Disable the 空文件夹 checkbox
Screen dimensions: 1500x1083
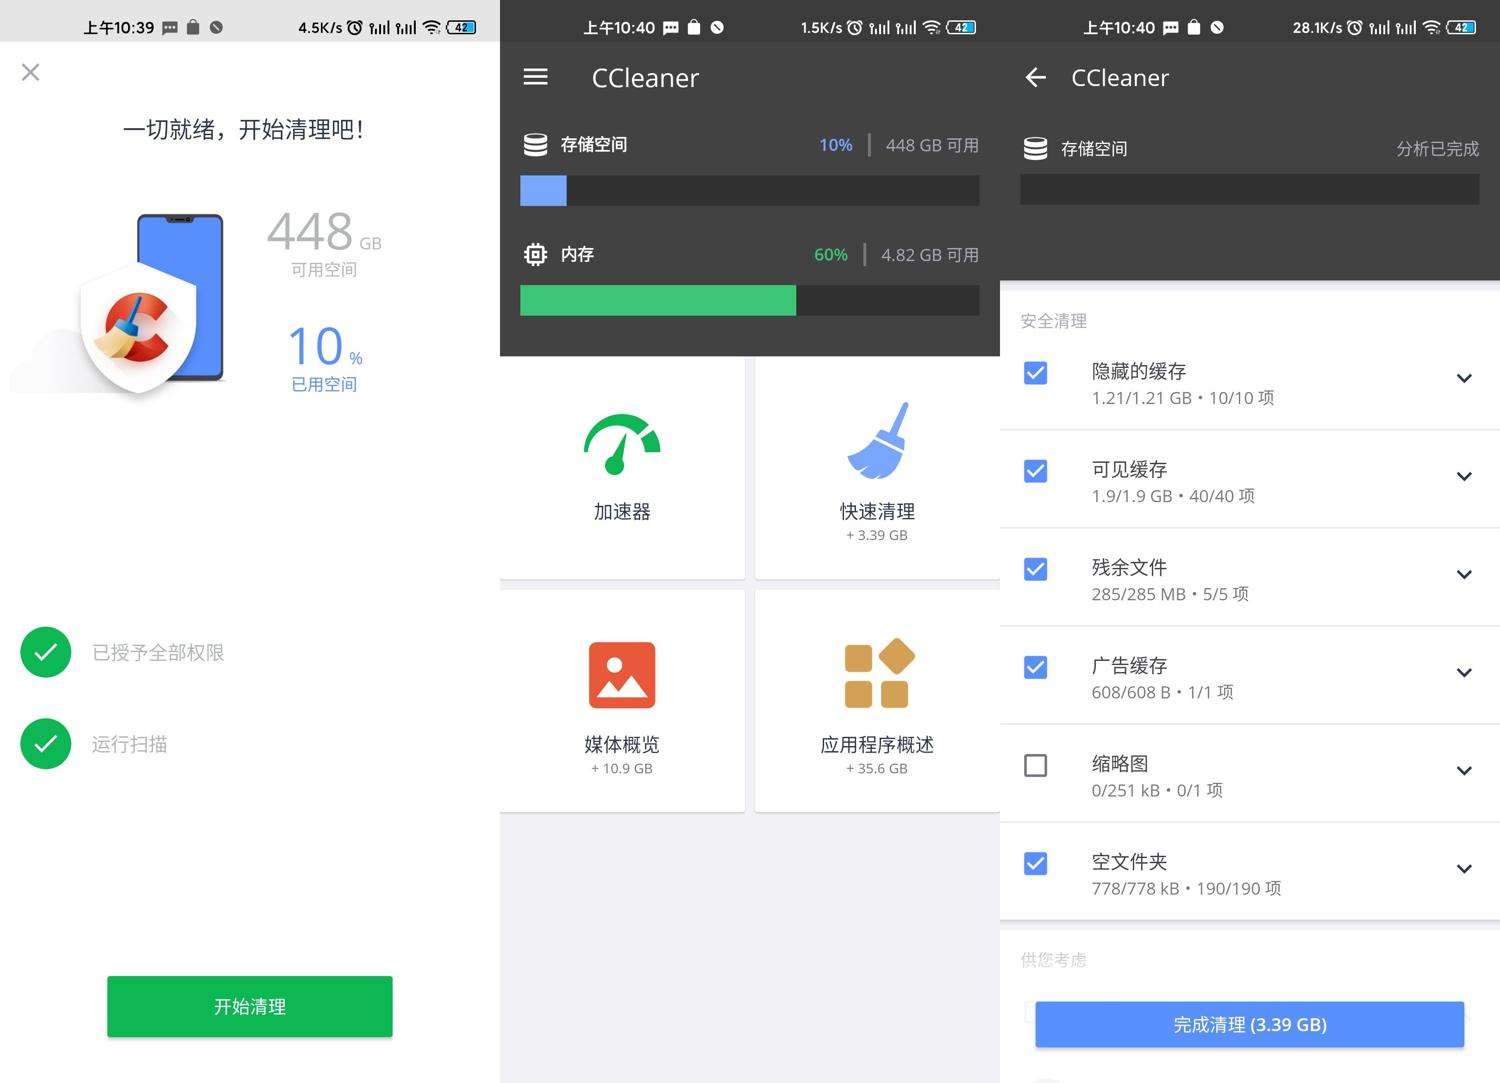point(1035,862)
